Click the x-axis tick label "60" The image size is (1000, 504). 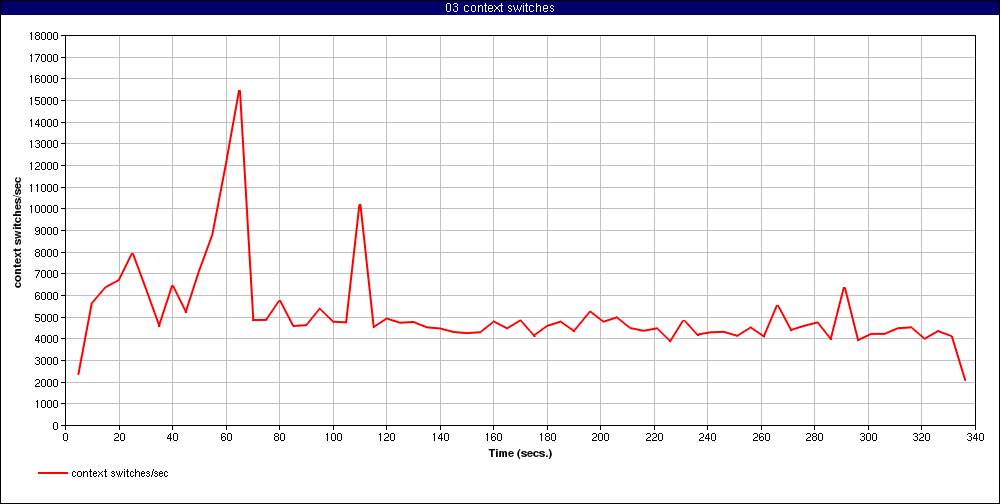pyautogui.click(x=226, y=437)
